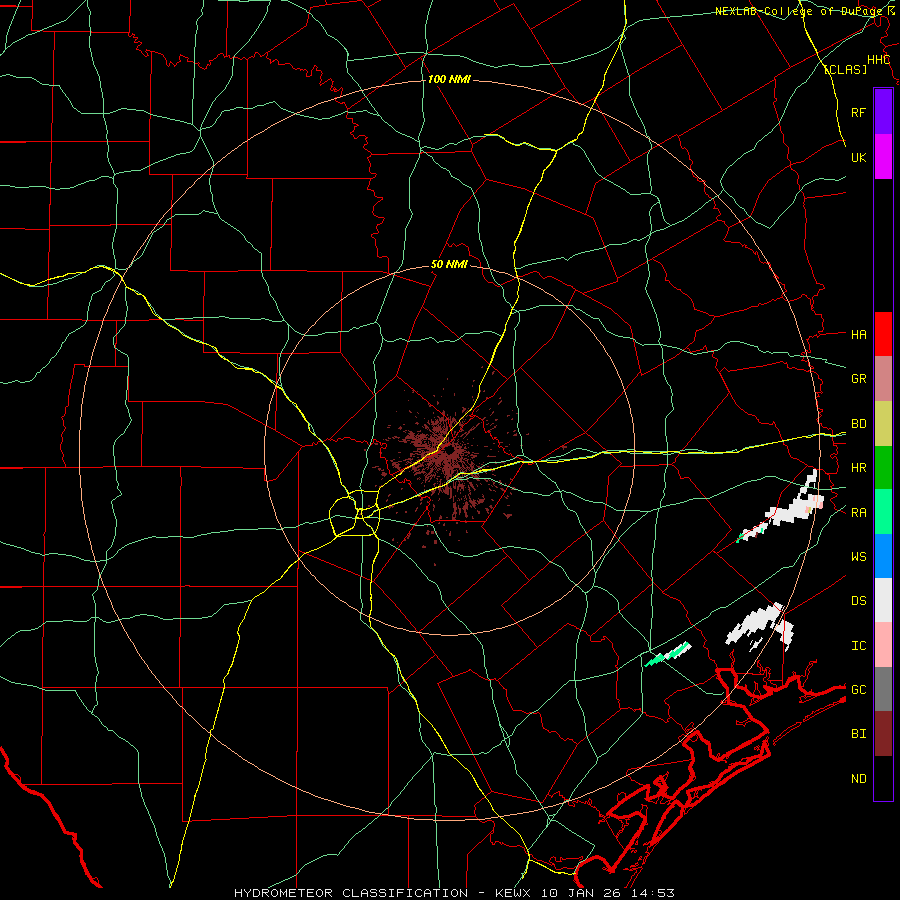Select the BI biological brown swatch
Viewport: 900px width, 900px height.
tap(883, 734)
